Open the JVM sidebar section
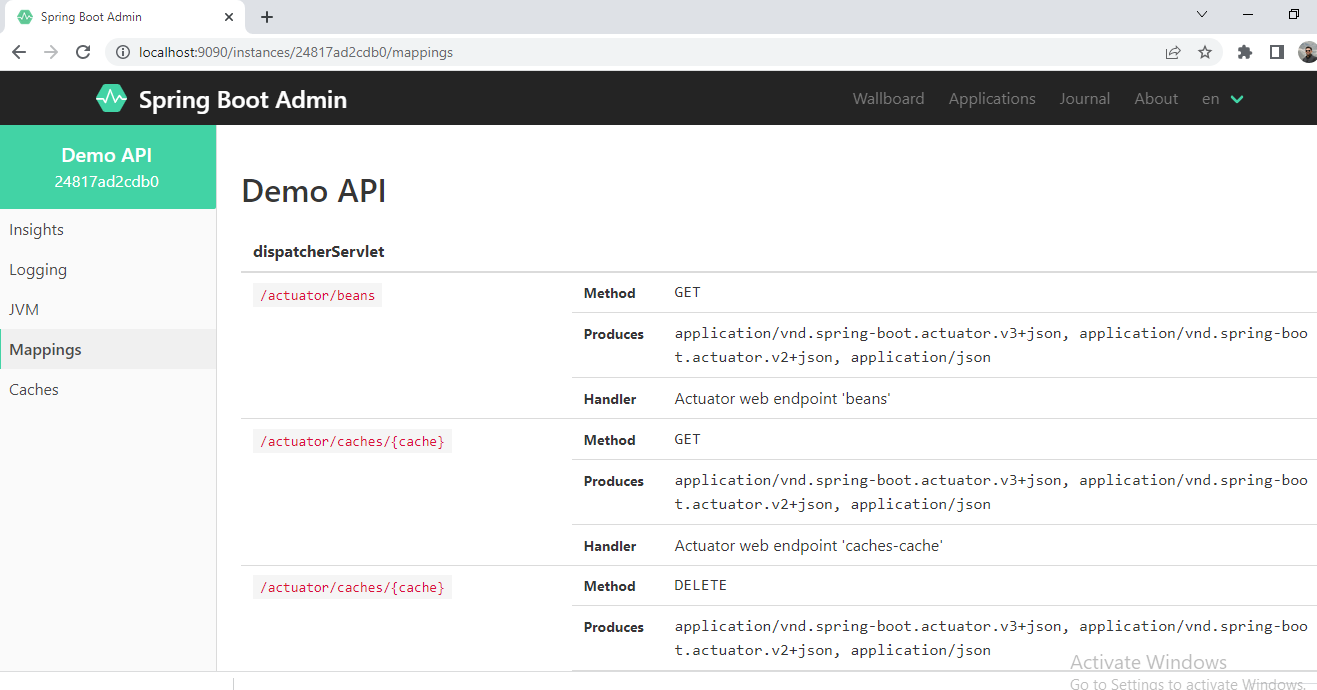1317x690 pixels. tap(24, 310)
